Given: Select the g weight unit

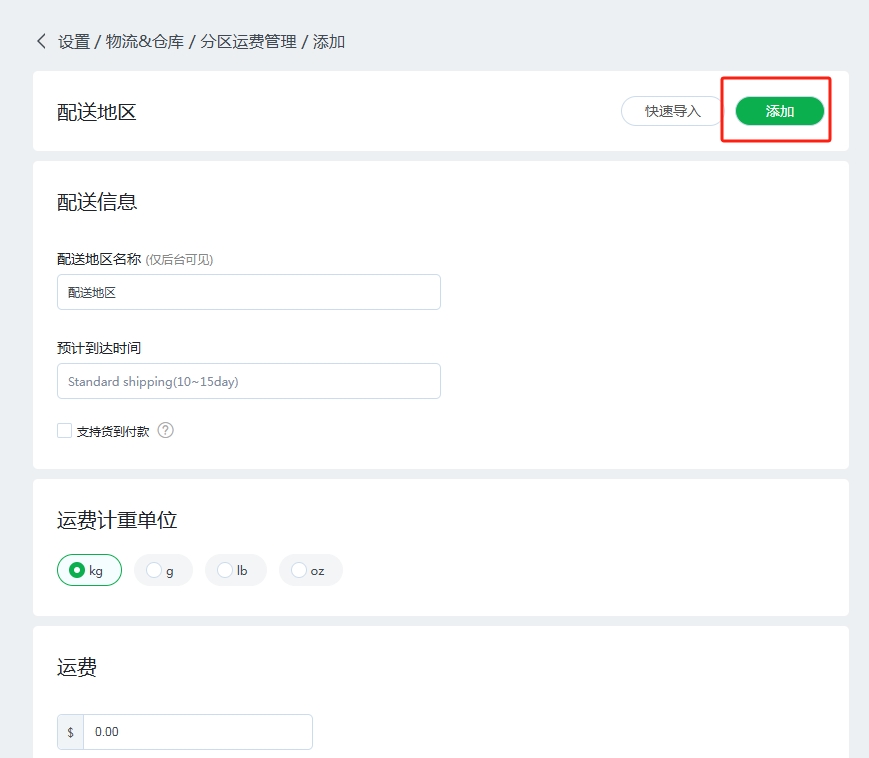Looking at the screenshot, I should [162, 570].
